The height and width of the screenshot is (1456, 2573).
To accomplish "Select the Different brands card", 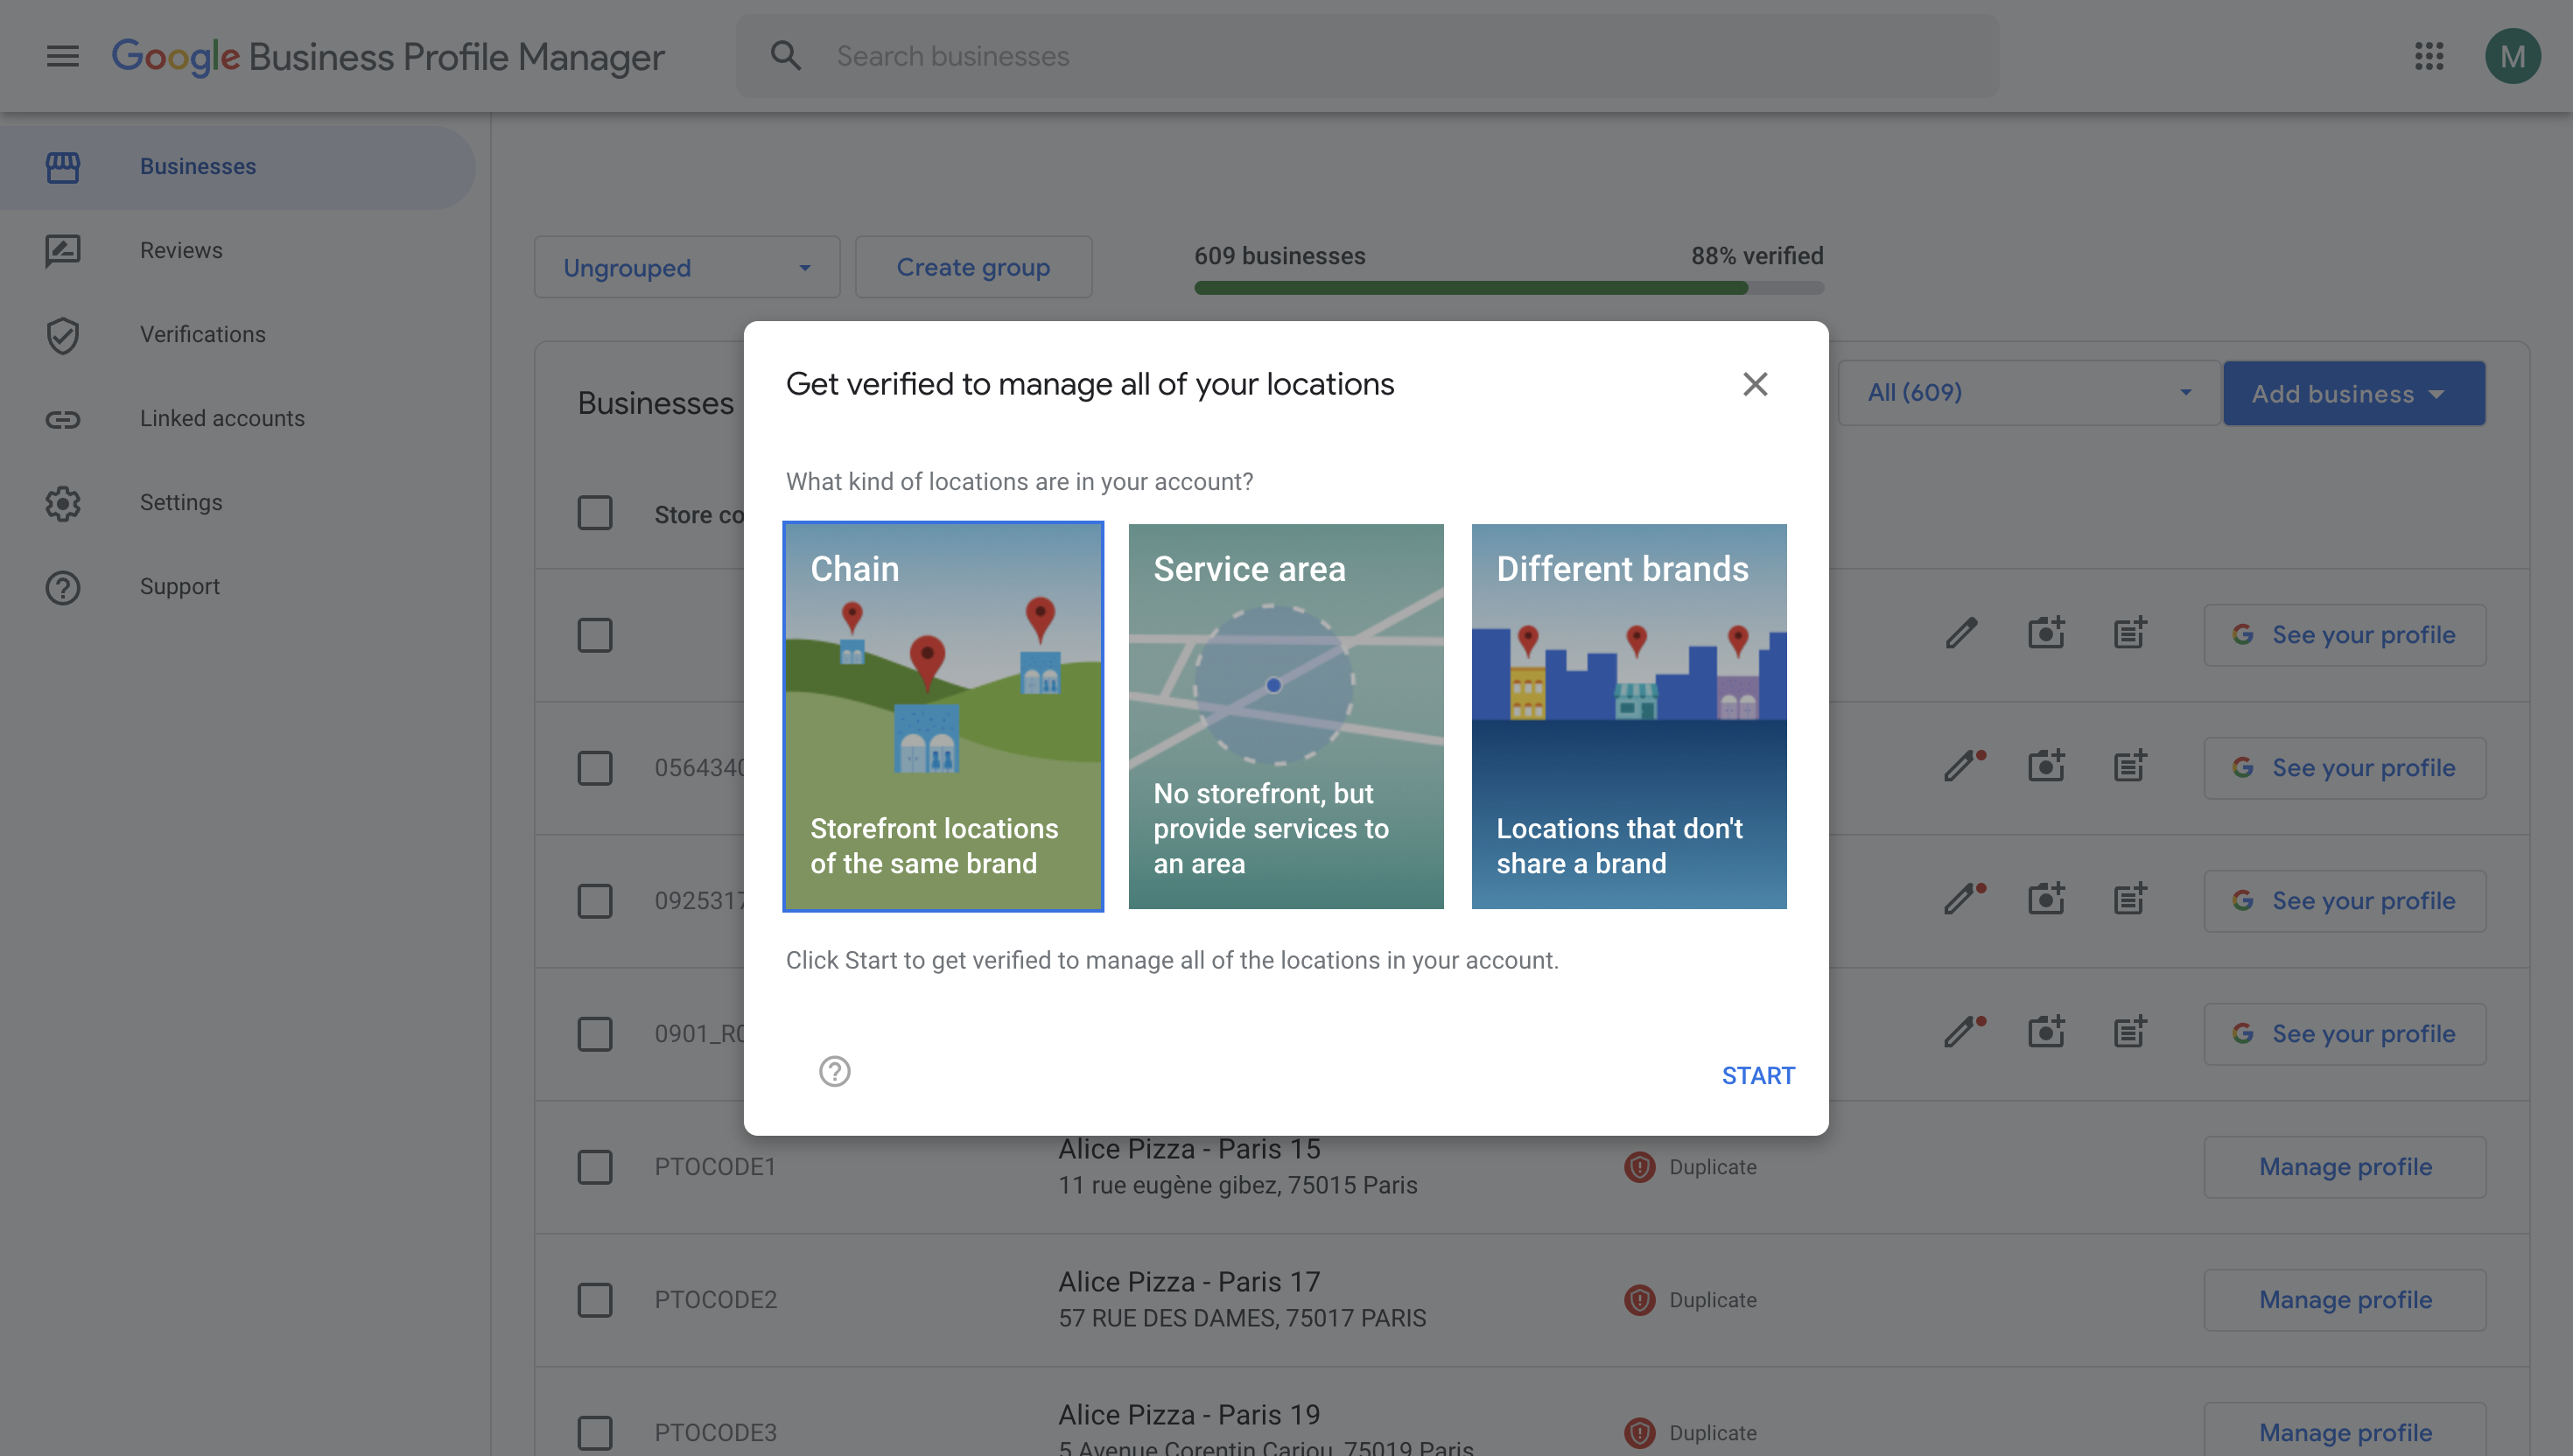I will [x=1629, y=716].
